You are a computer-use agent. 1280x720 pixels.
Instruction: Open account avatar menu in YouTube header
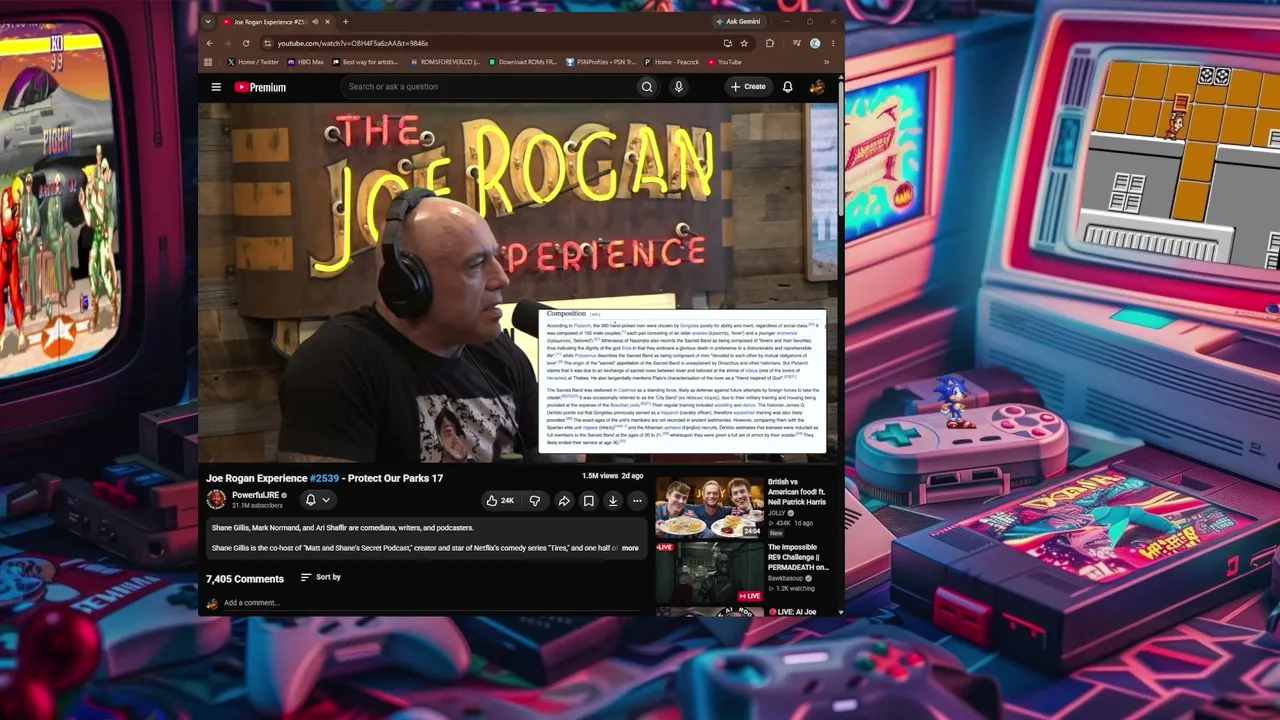point(817,87)
